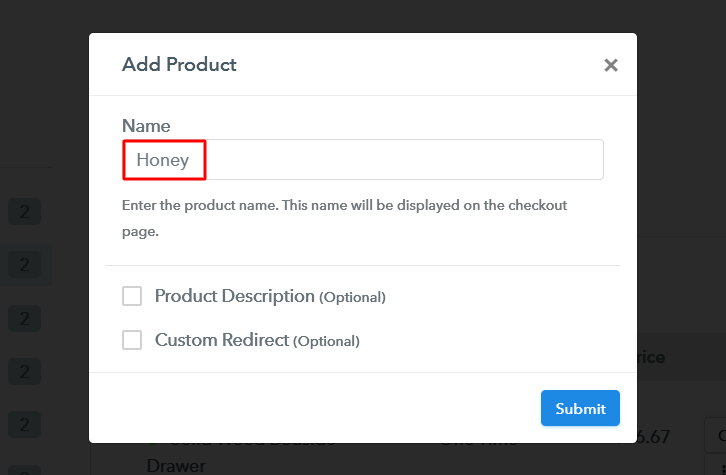Click the helper text about checkout page
The height and width of the screenshot is (475, 726).
coord(344,218)
